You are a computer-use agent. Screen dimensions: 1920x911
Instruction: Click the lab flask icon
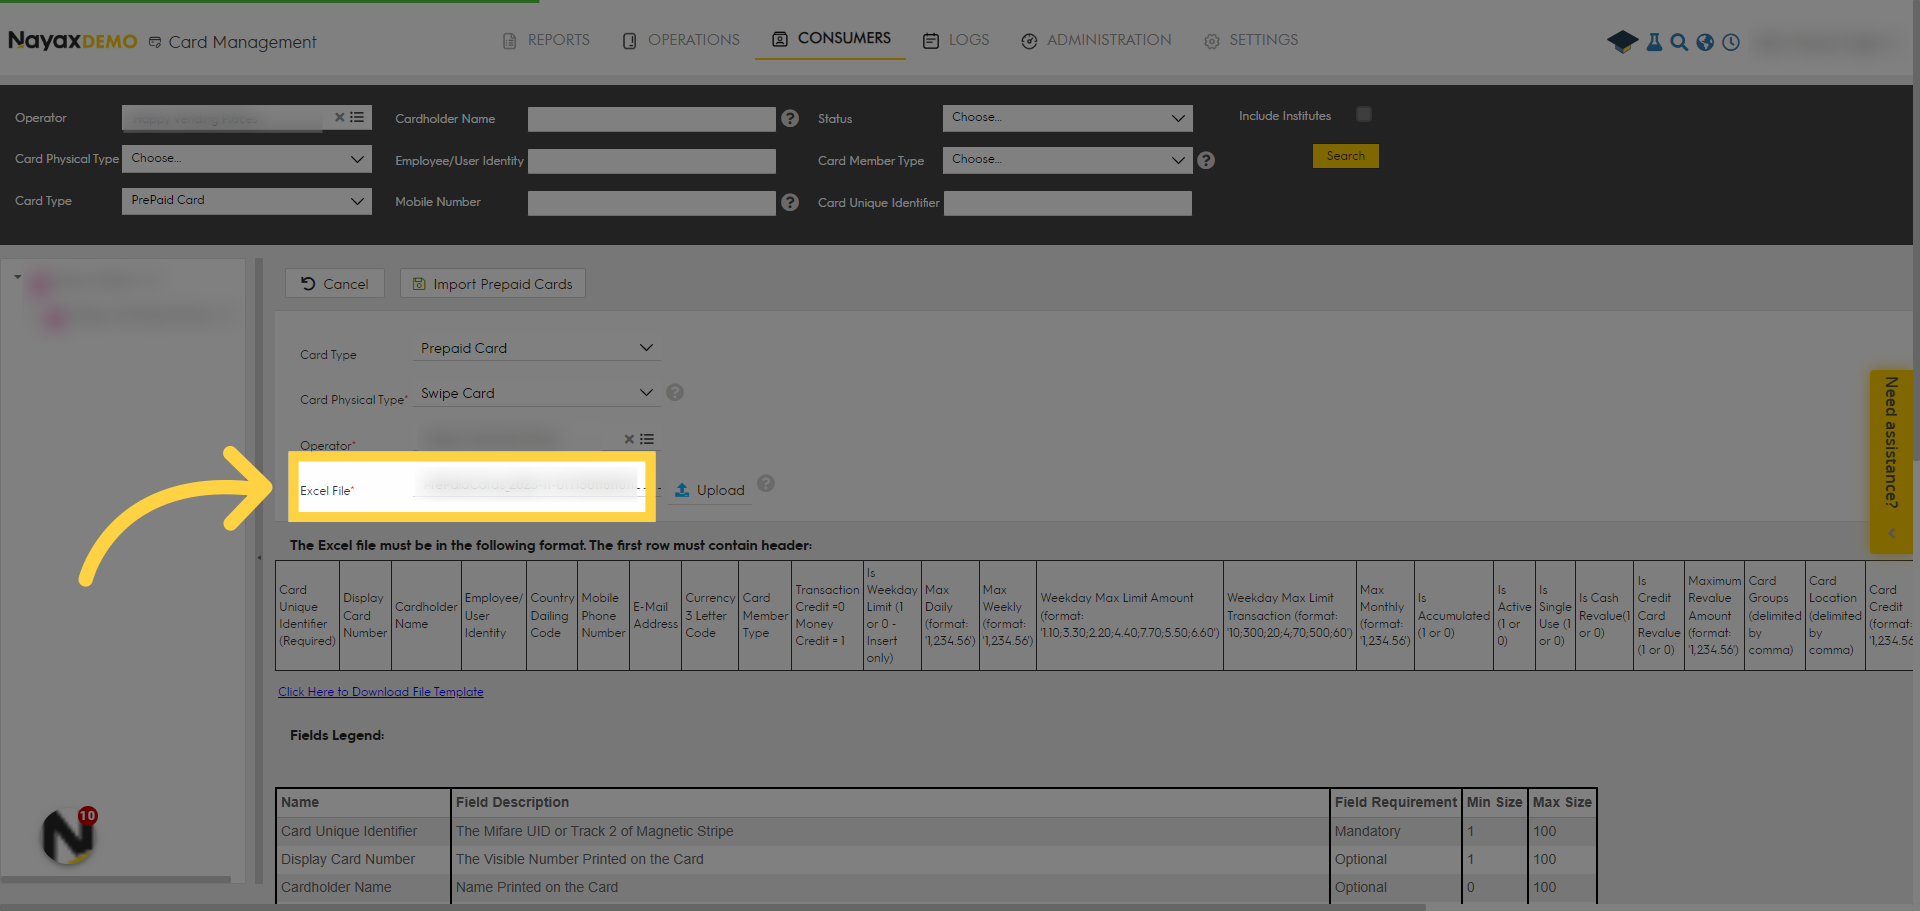pyautogui.click(x=1654, y=42)
